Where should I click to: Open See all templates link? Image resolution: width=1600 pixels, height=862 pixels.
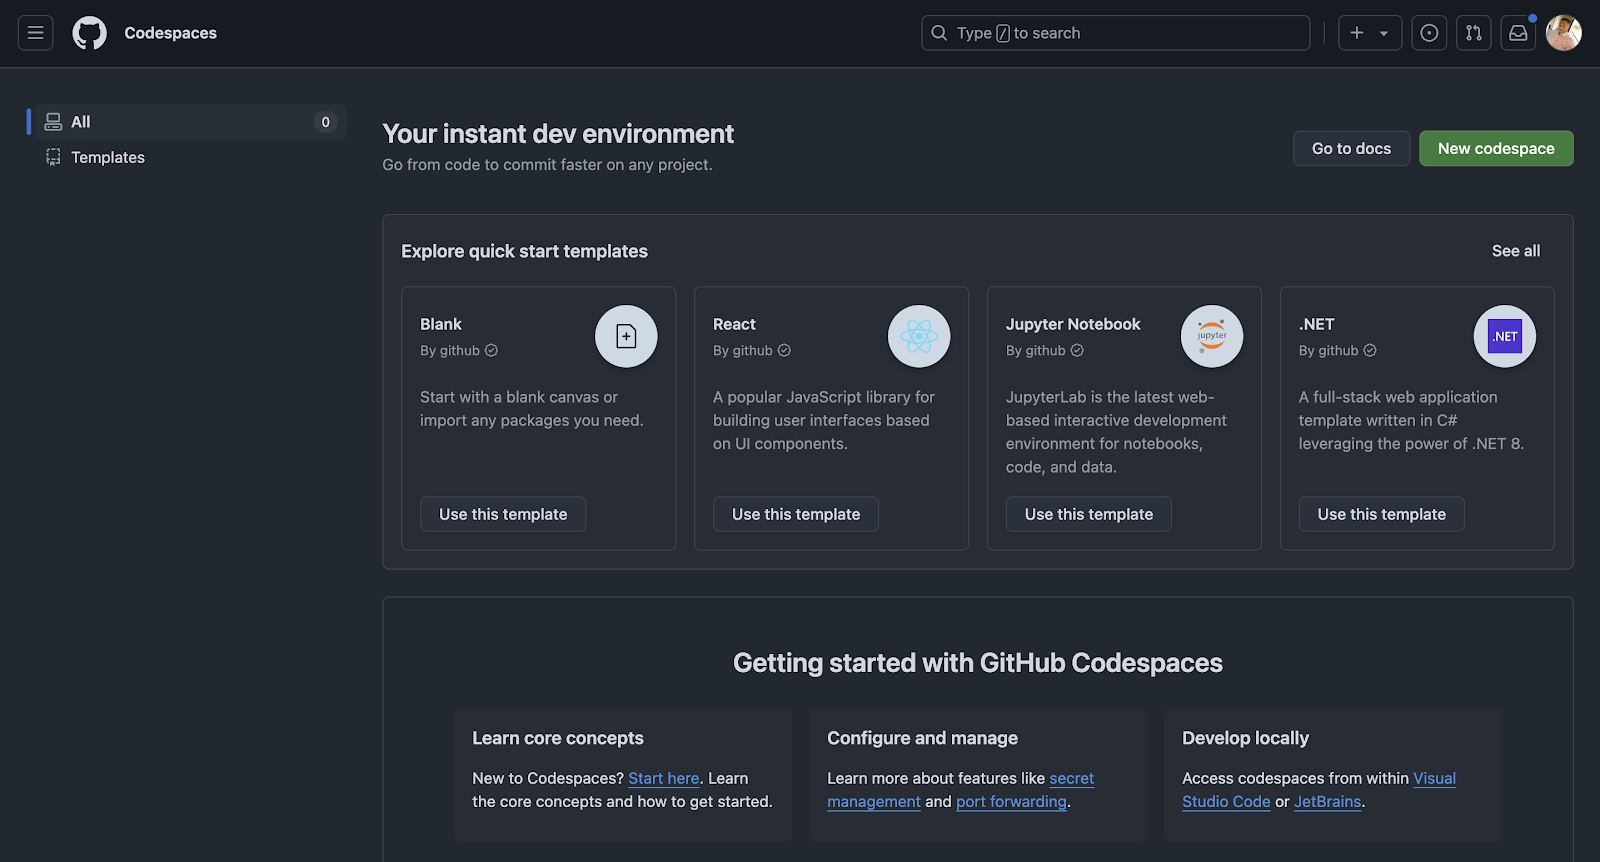[x=1516, y=251]
